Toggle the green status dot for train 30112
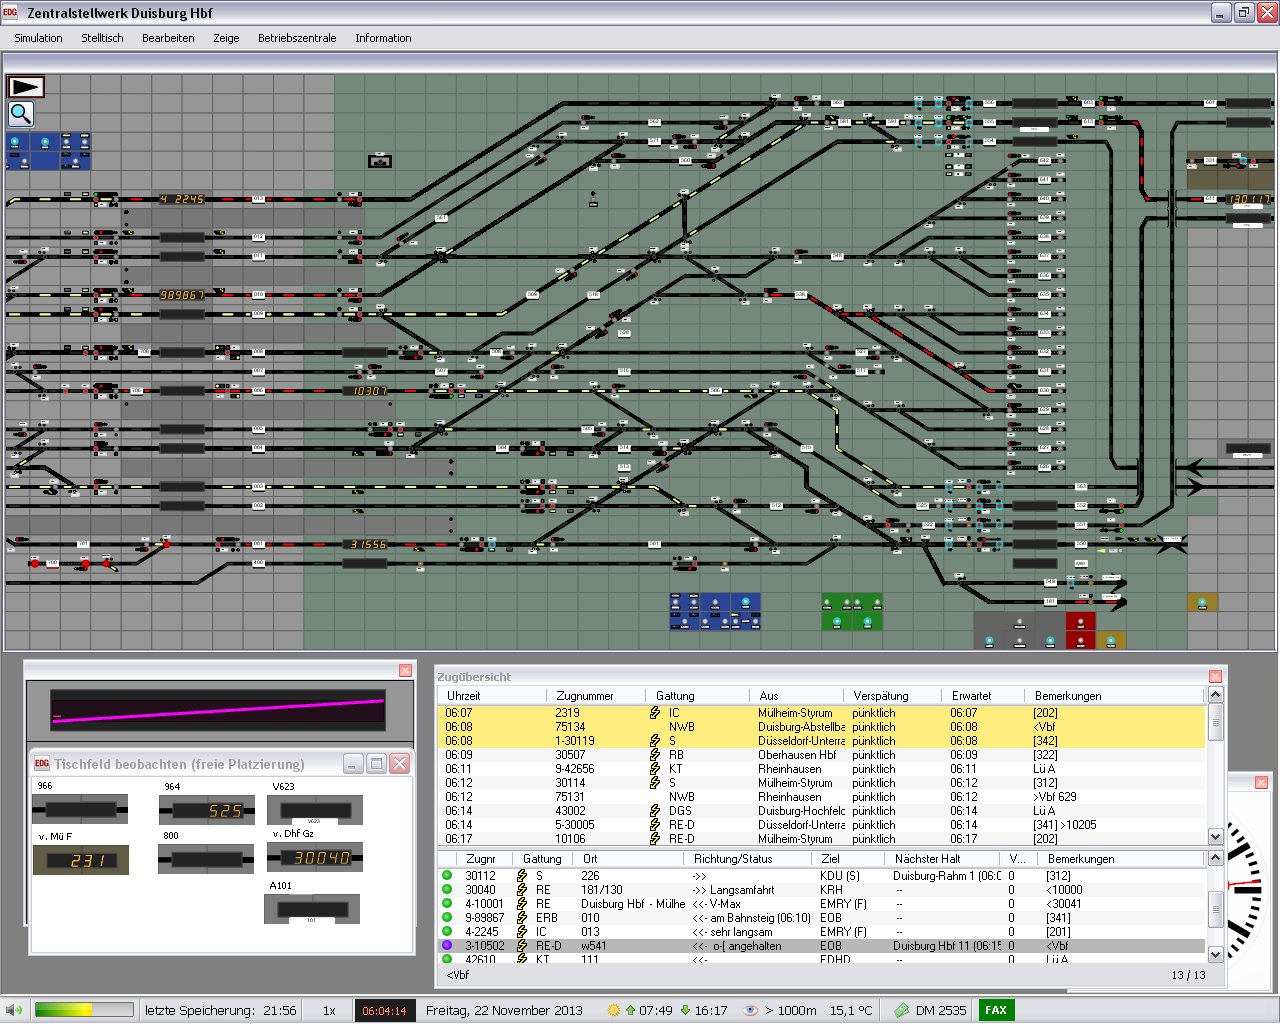 447,875
